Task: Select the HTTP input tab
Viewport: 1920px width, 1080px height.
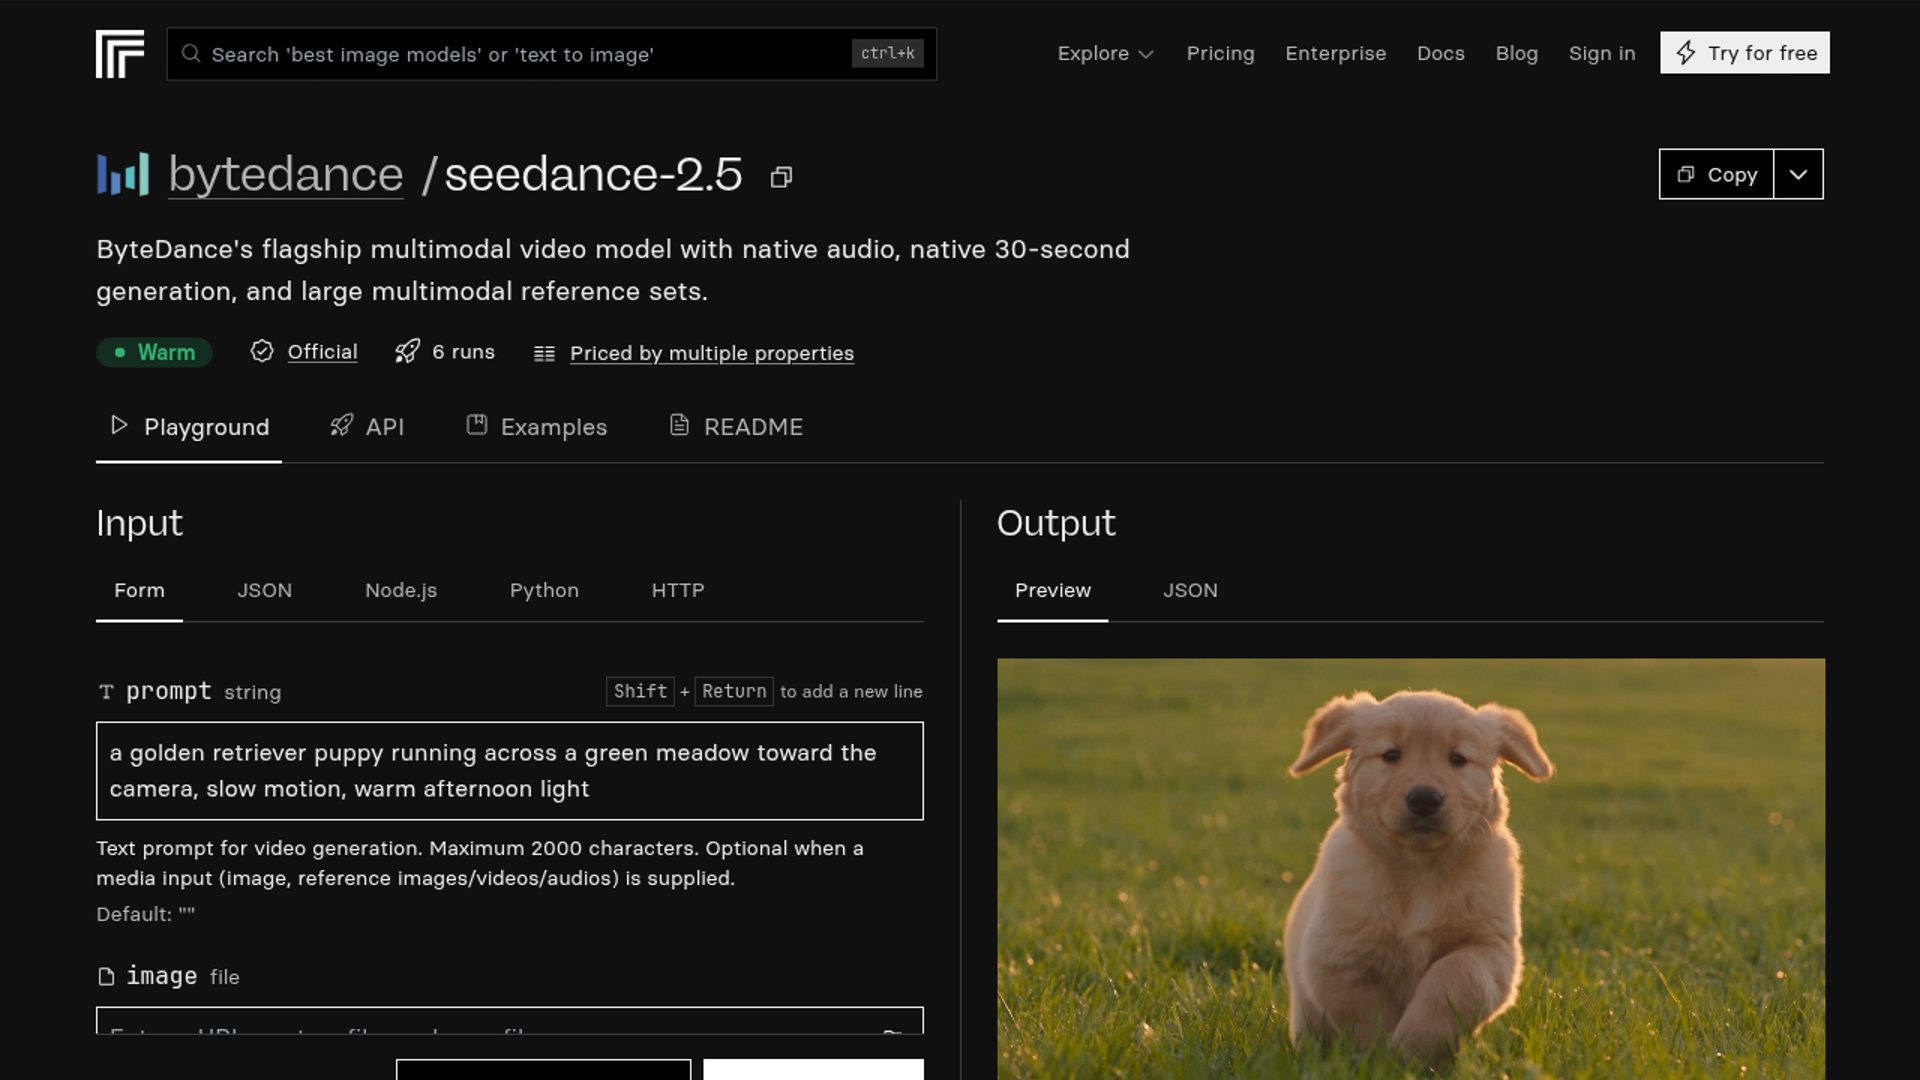Action: pos(678,590)
